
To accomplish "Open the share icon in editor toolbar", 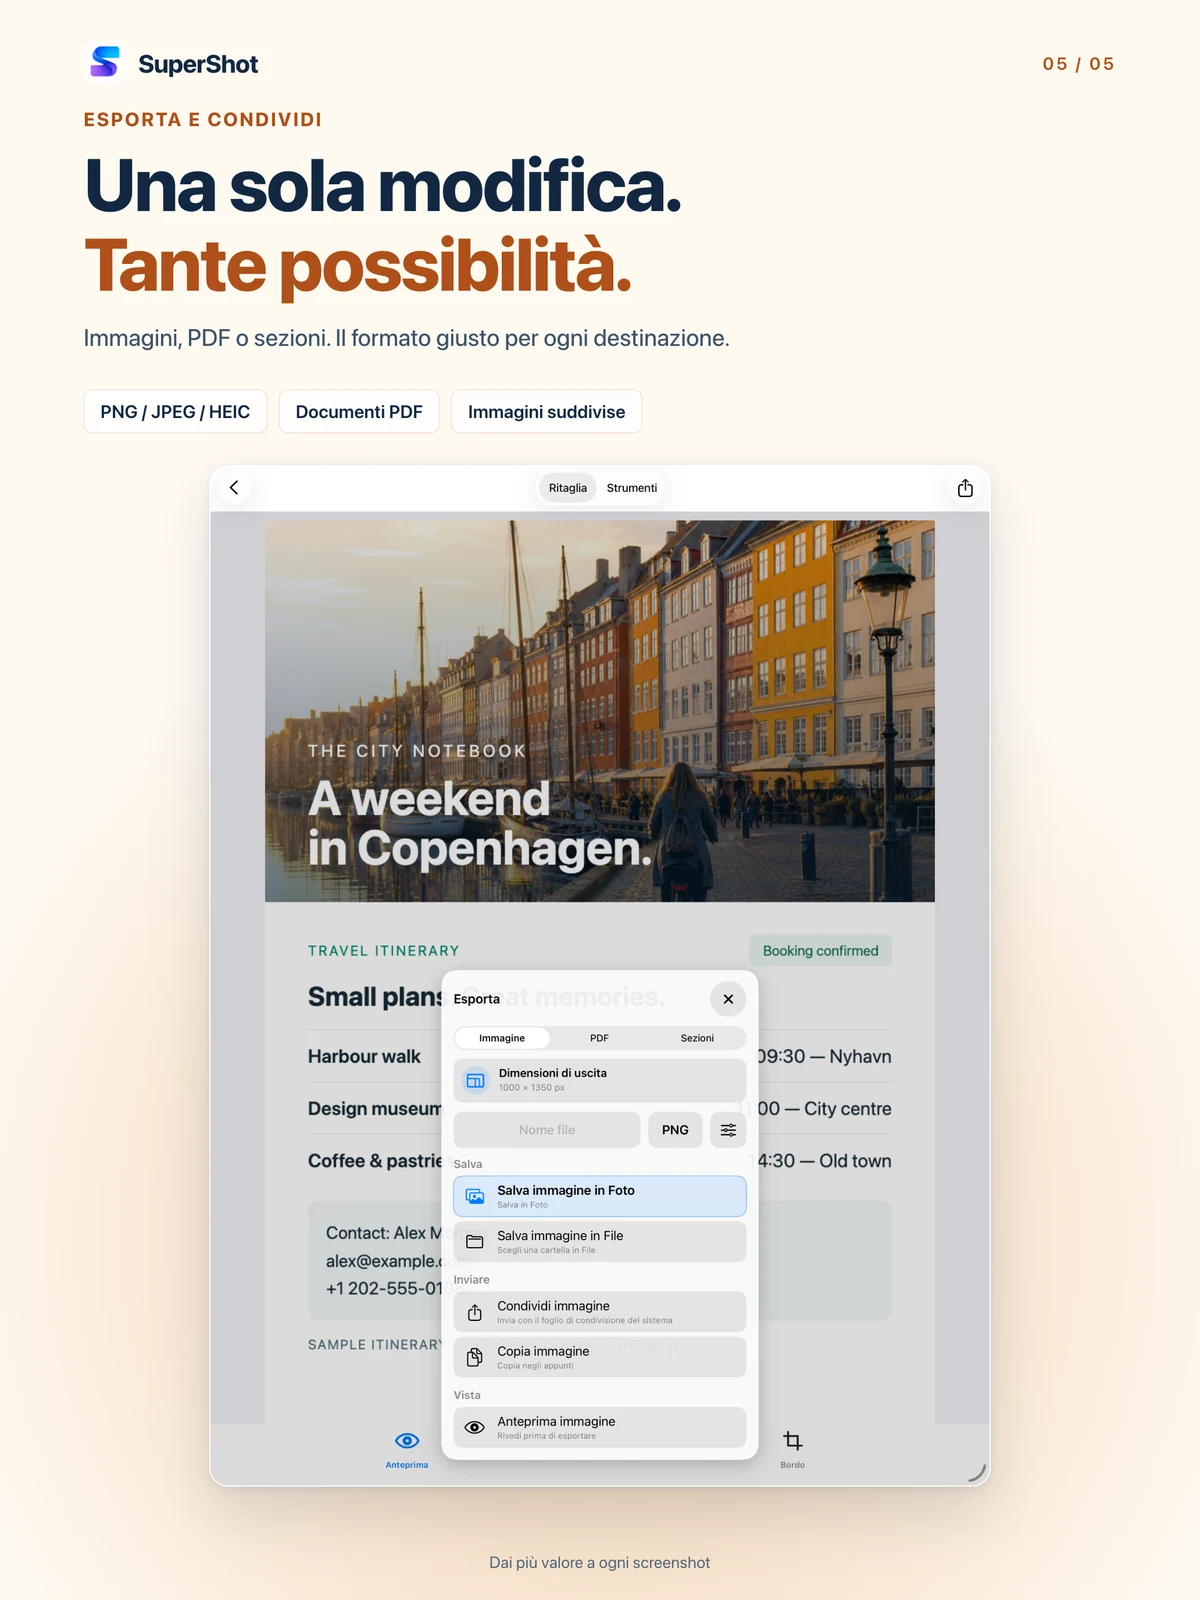I will click(965, 488).
